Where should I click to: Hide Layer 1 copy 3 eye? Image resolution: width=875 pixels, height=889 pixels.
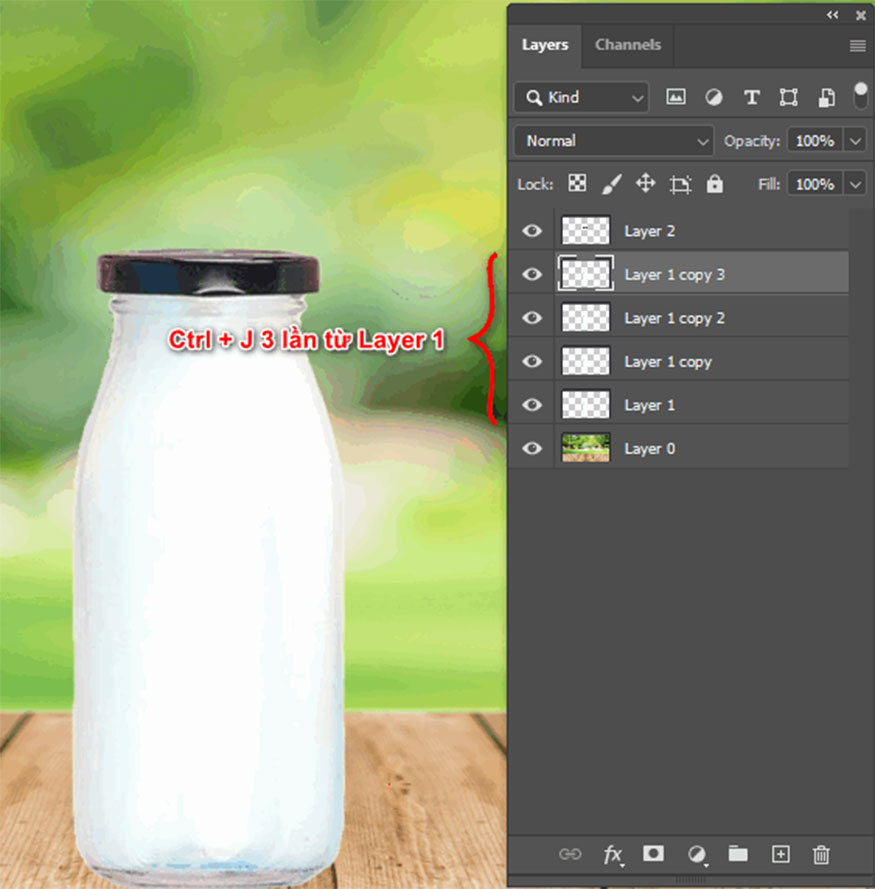pos(532,274)
